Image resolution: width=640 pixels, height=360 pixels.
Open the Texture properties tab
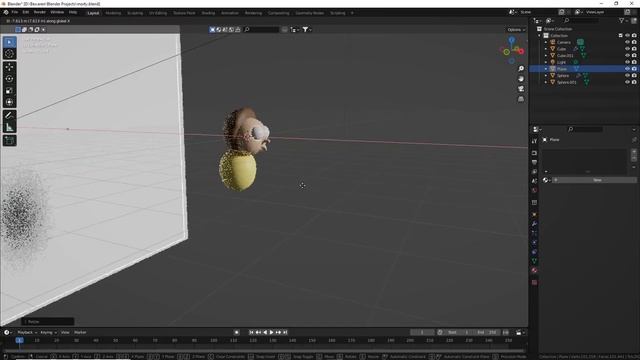(534, 282)
